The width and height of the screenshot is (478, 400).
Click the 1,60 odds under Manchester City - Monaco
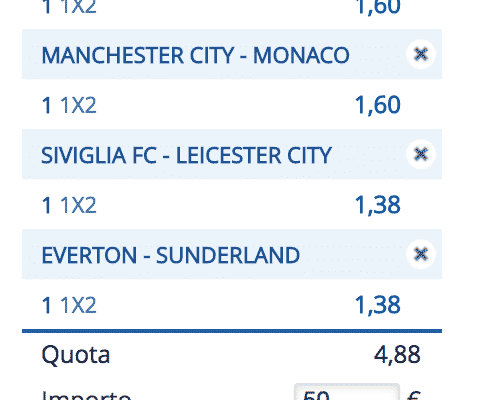pos(377,105)
